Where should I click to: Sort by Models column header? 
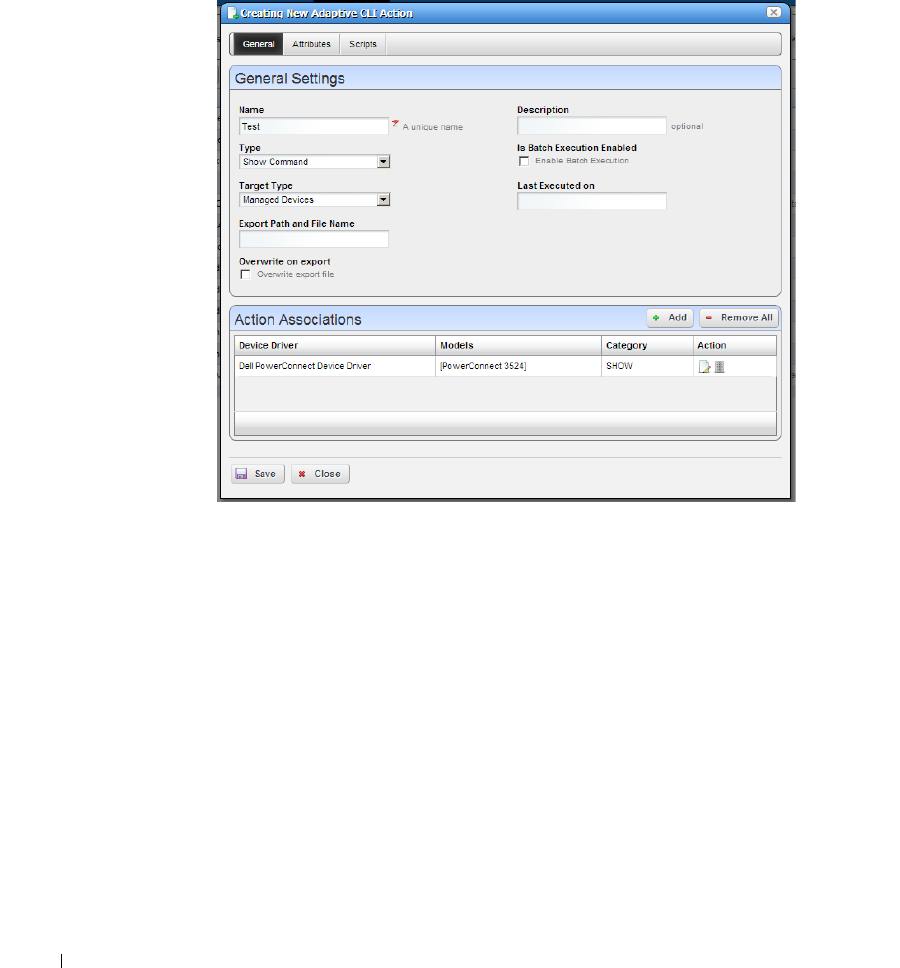click(518, 346)
